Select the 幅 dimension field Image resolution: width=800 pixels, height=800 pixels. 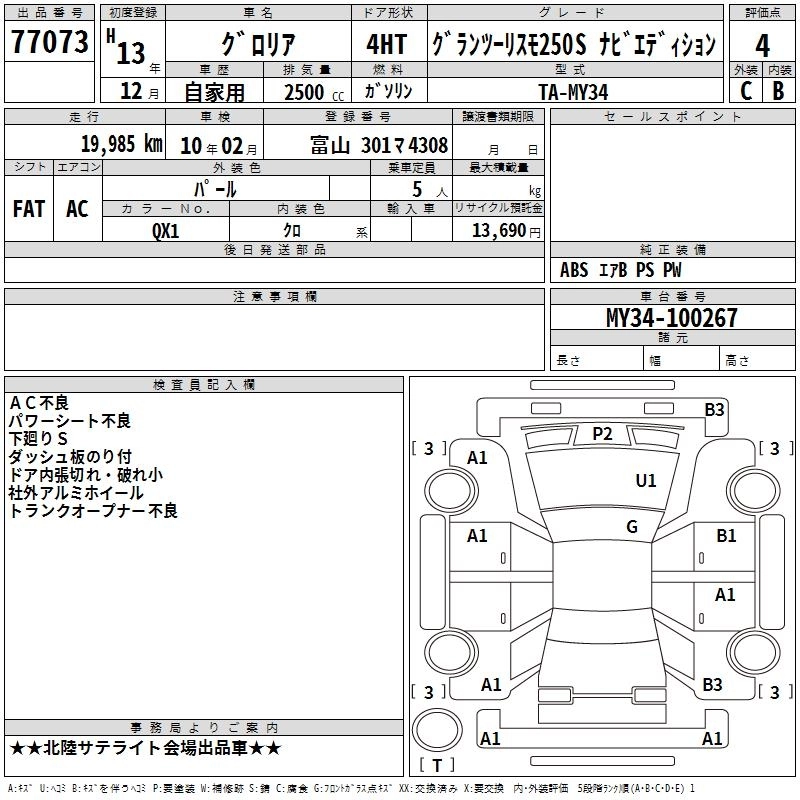pos(682,360)
